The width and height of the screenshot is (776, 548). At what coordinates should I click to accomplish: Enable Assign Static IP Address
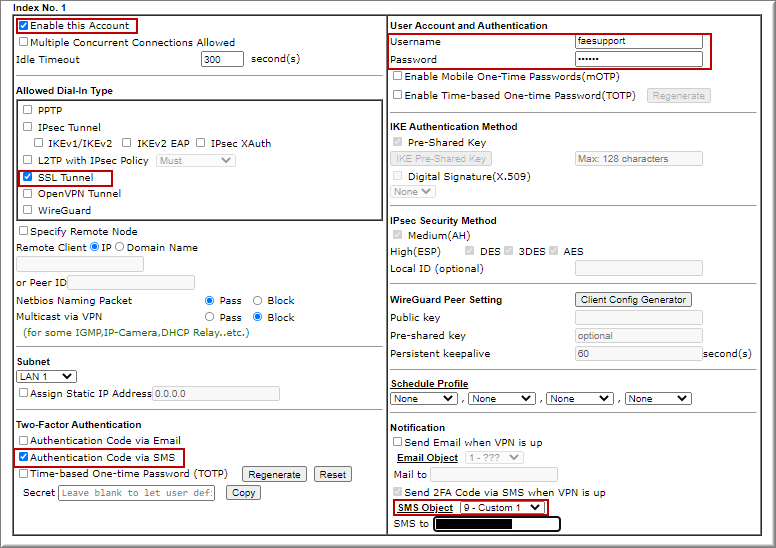click(x=23, y=393)
